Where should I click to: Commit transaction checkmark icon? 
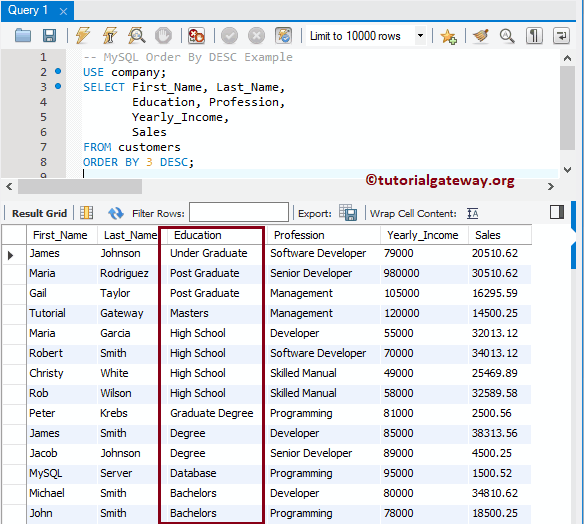click(x=229, y=36)
